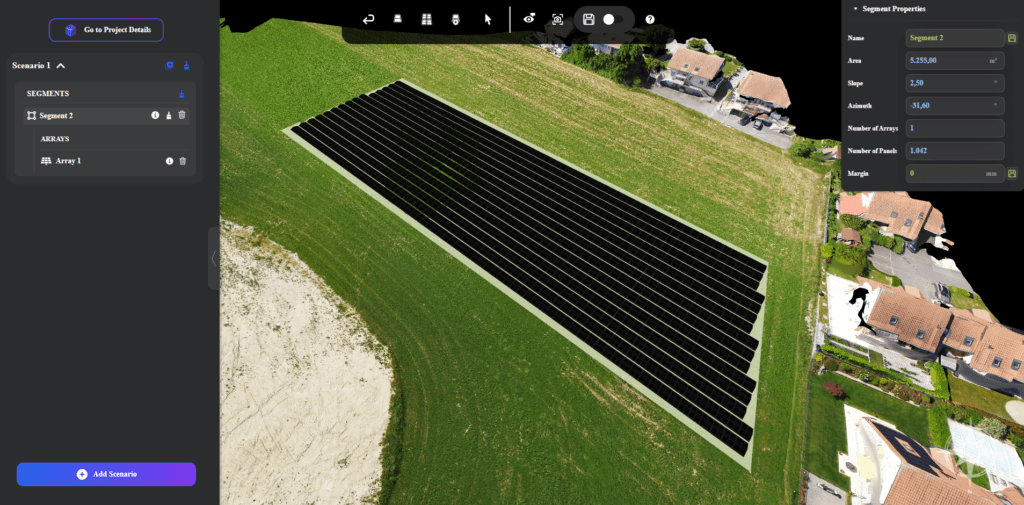Viewport: 1024px width, 505px height.
Task: Click the Number of Arrays field
Action: [x=955, y=128]
